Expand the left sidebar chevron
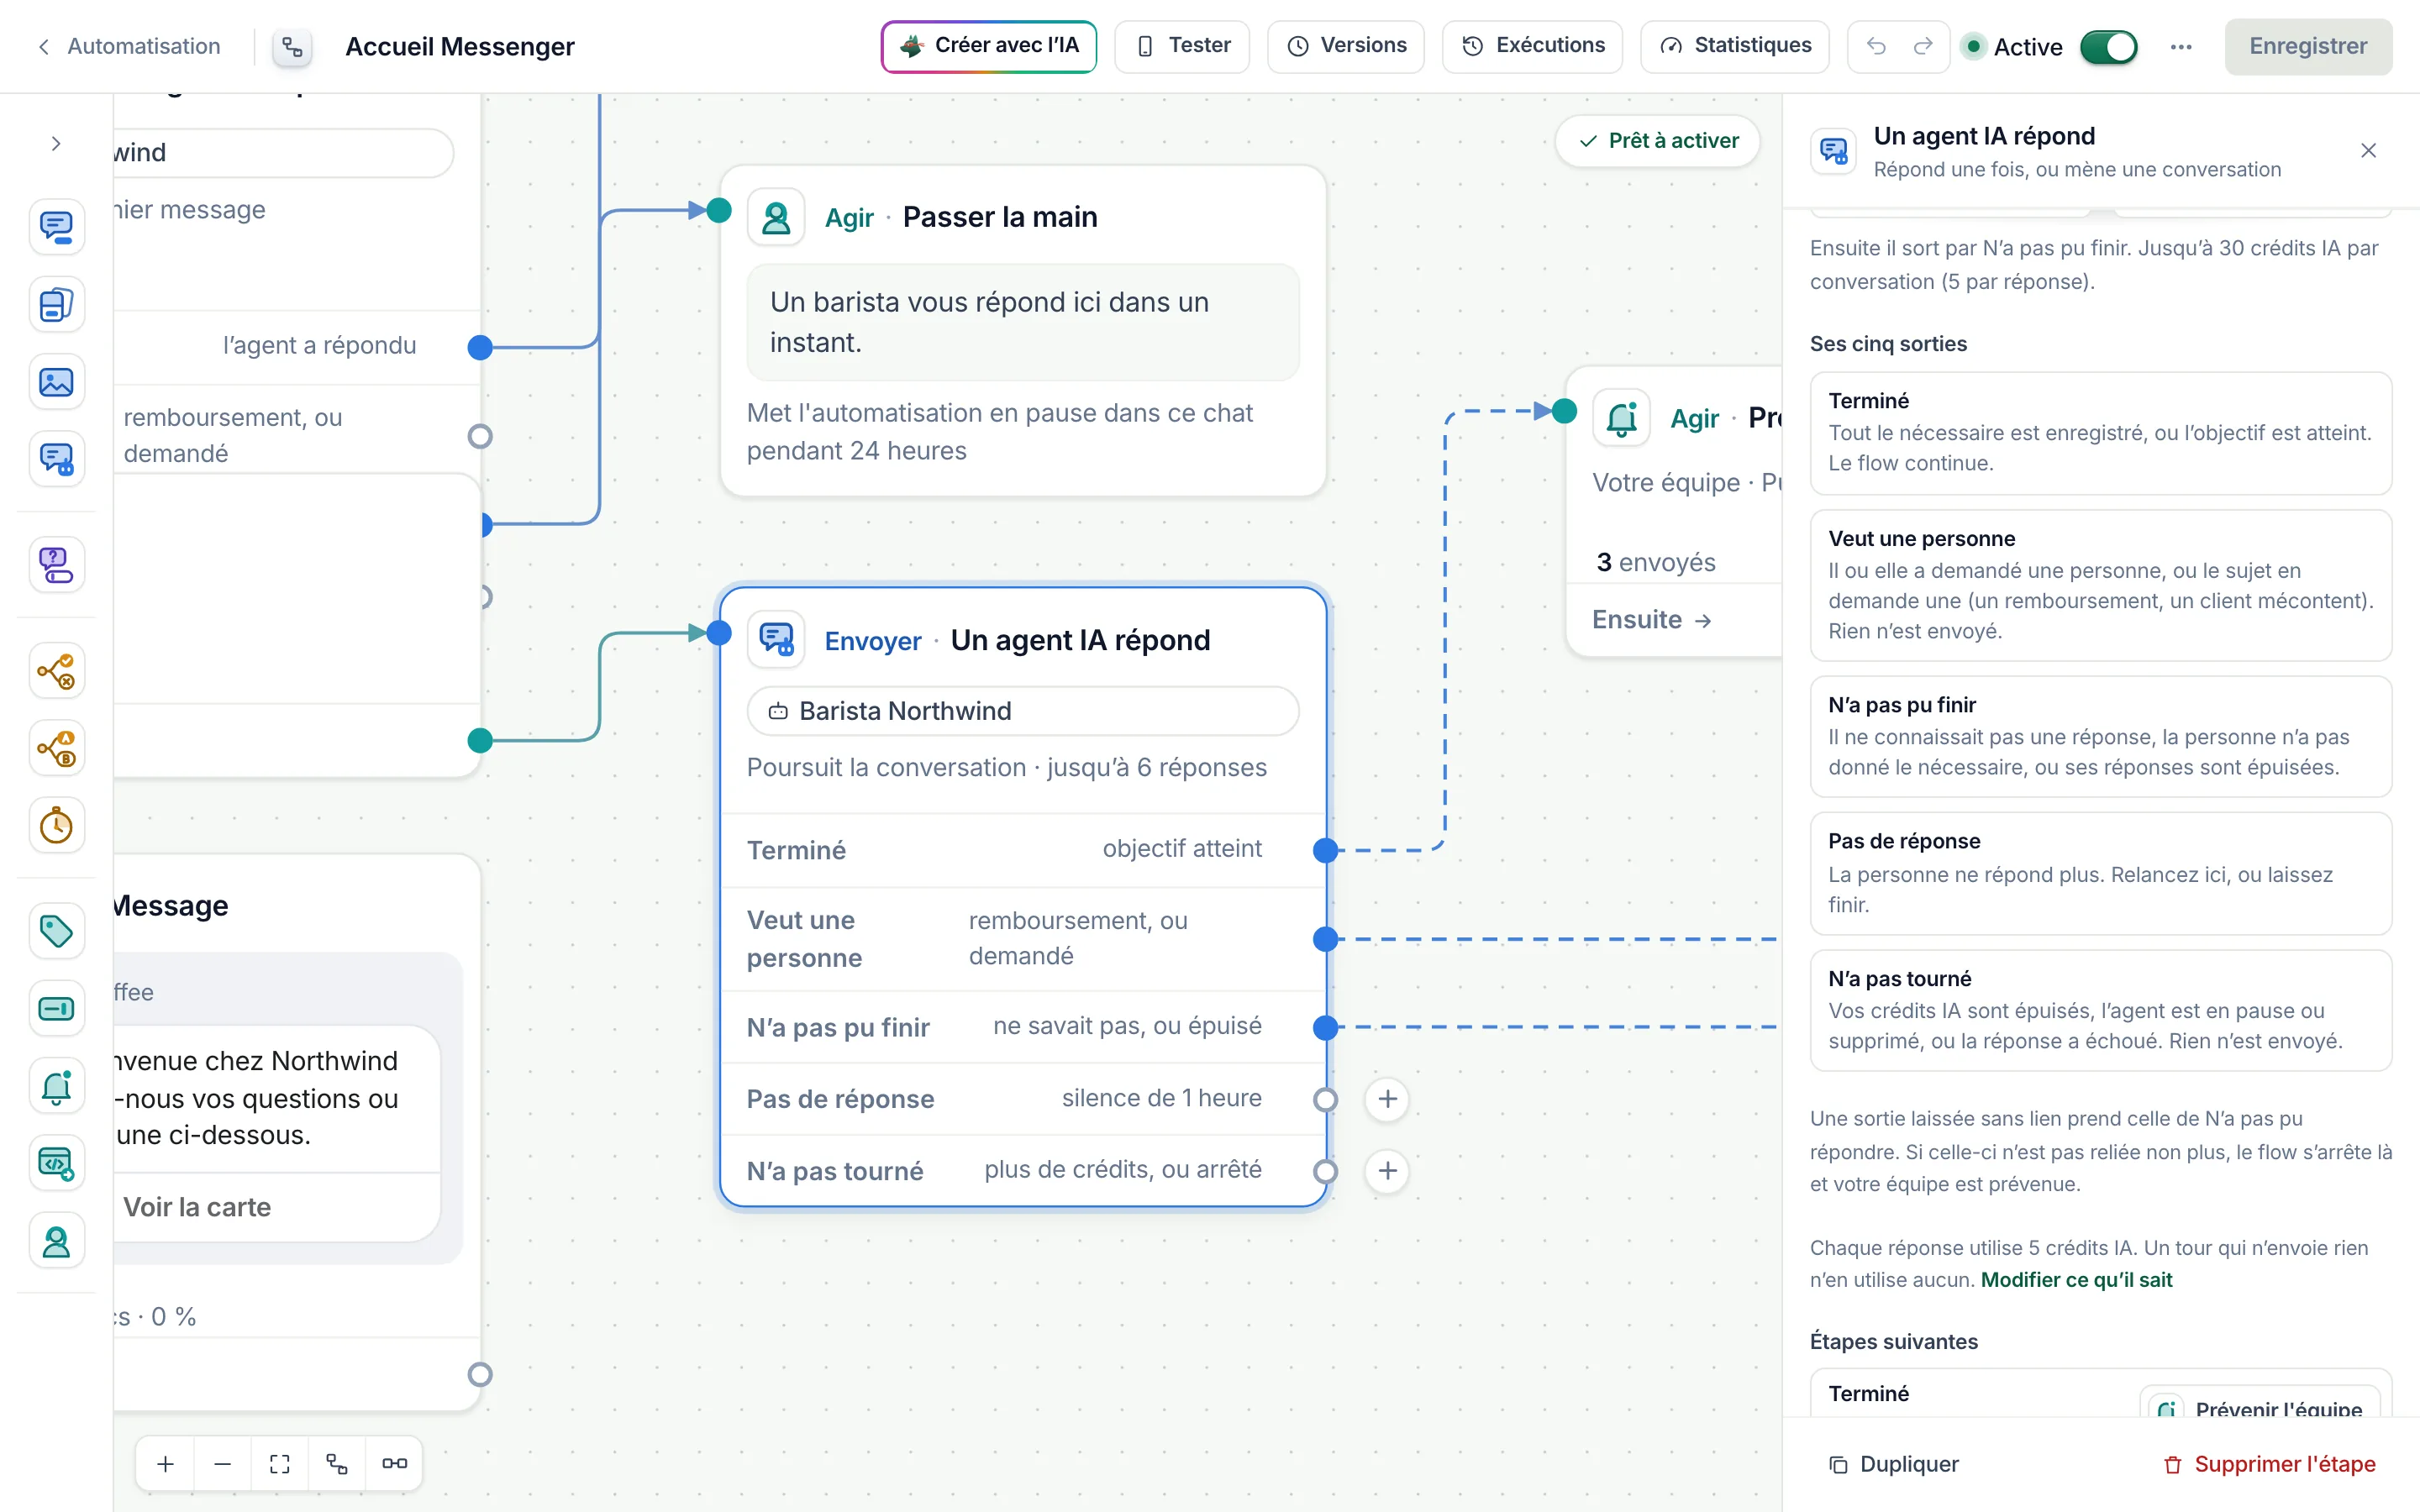The height and width of the screenshot is (1512, 2420). pyautogui.click(x=56, y=144)
